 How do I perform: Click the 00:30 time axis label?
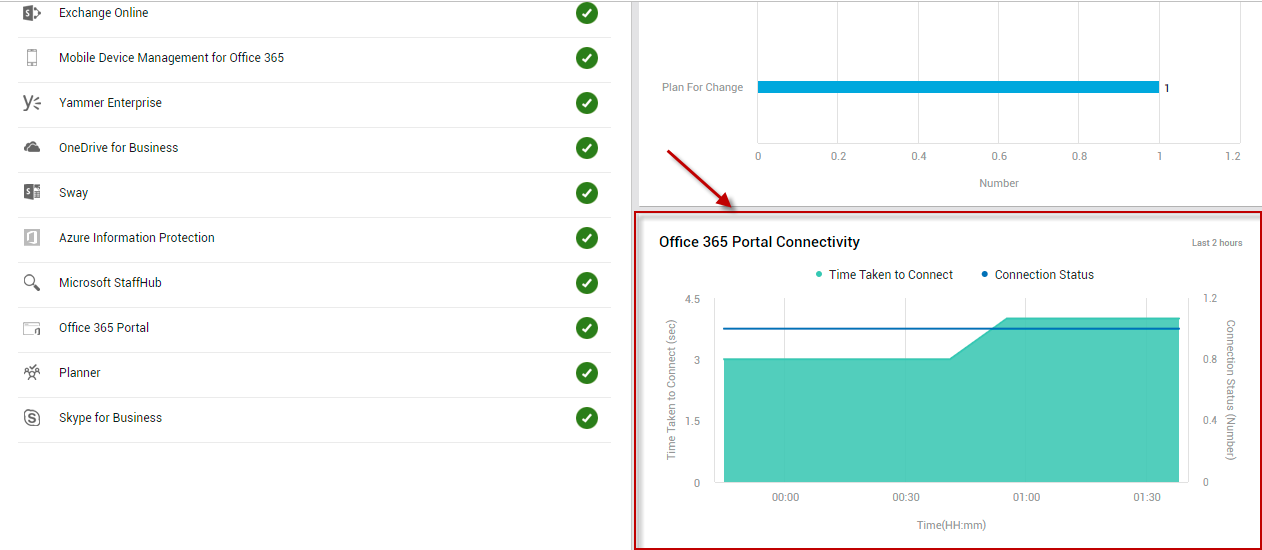[906, 498]
